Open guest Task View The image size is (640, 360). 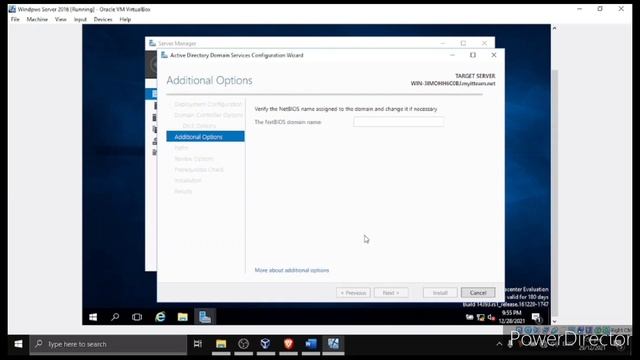137,317
